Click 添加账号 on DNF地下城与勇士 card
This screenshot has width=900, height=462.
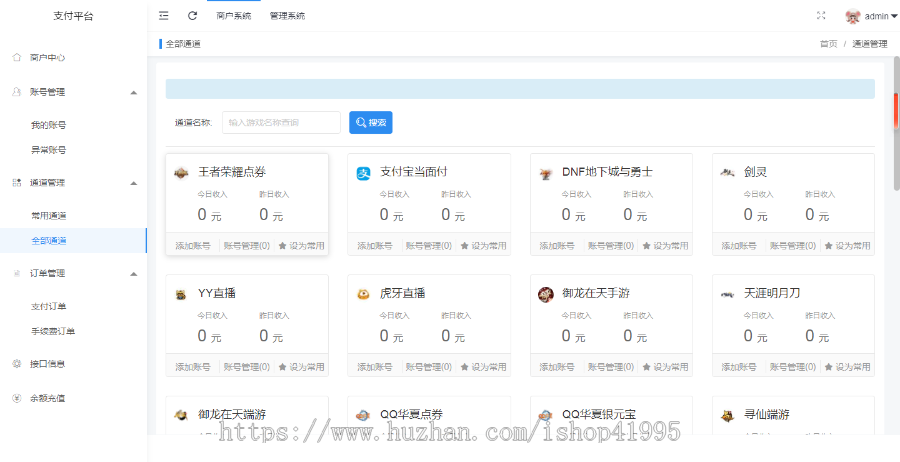(557, 246)
